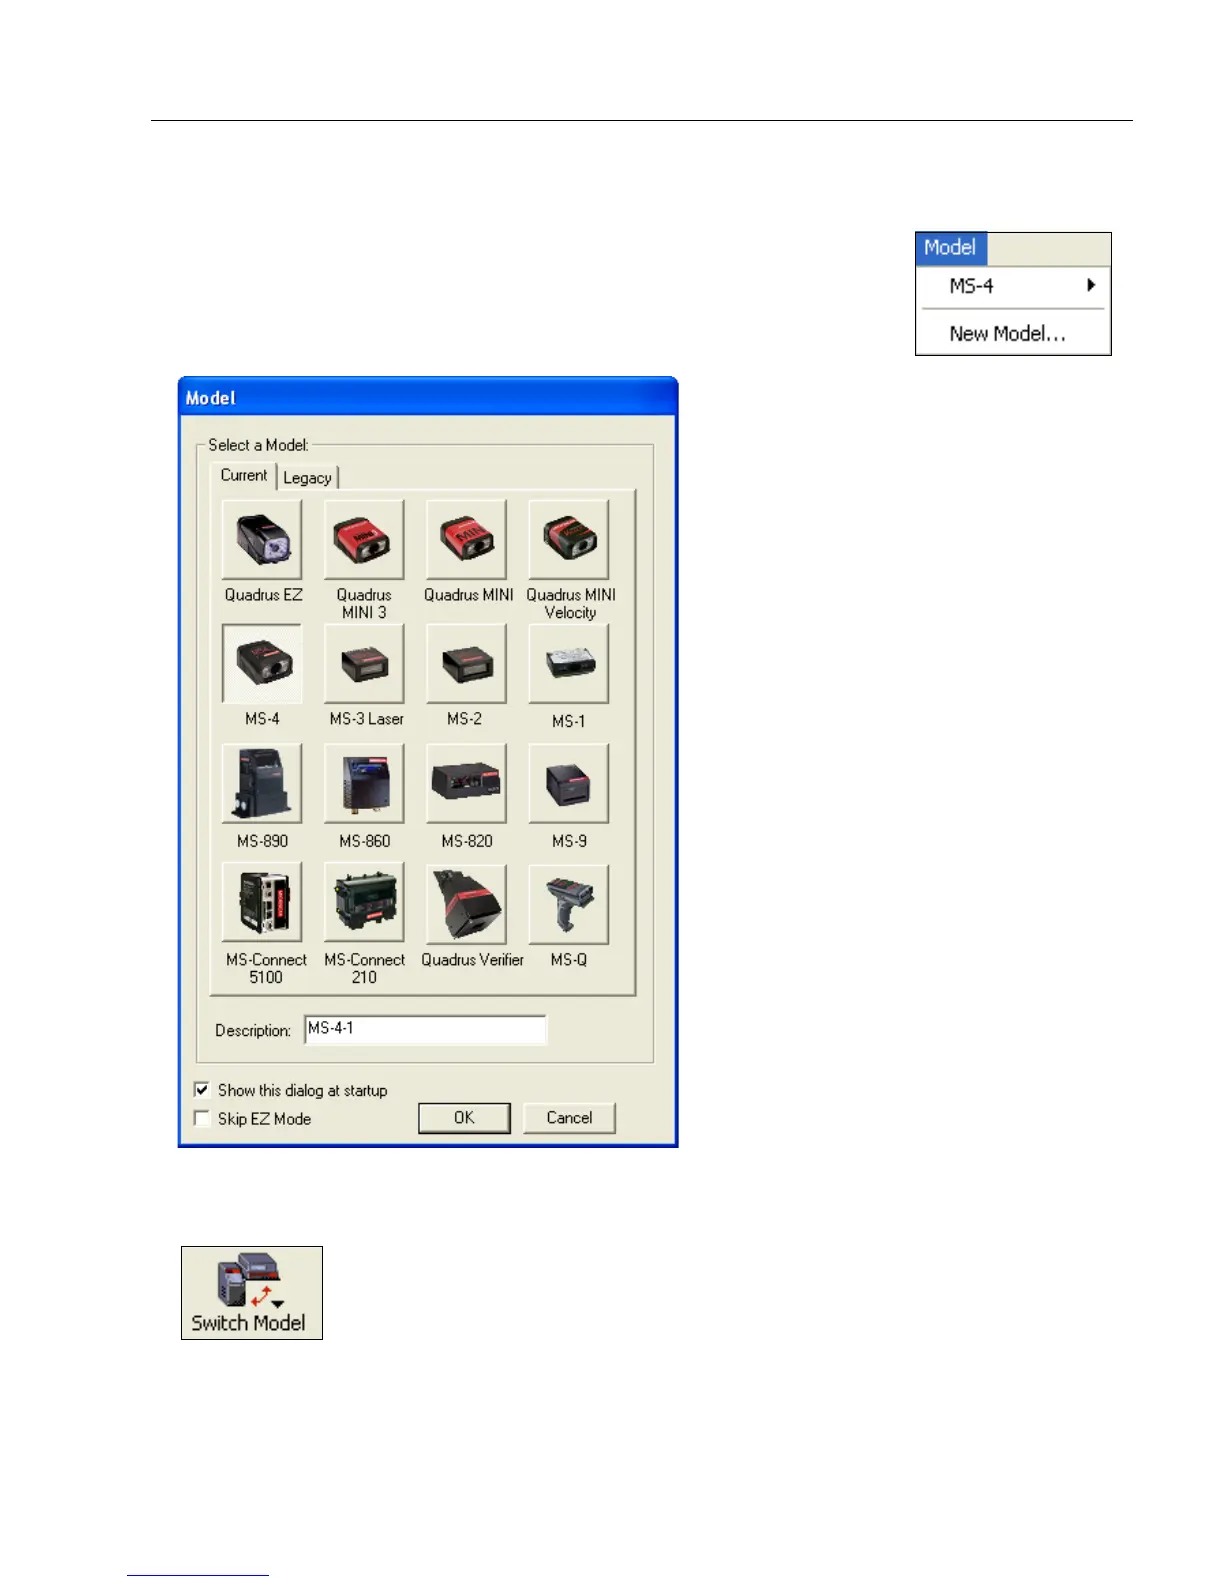Viewport: 1224px width, 1584px height.
Task: Confirm with the OK button
Action: pos(464,1118)
